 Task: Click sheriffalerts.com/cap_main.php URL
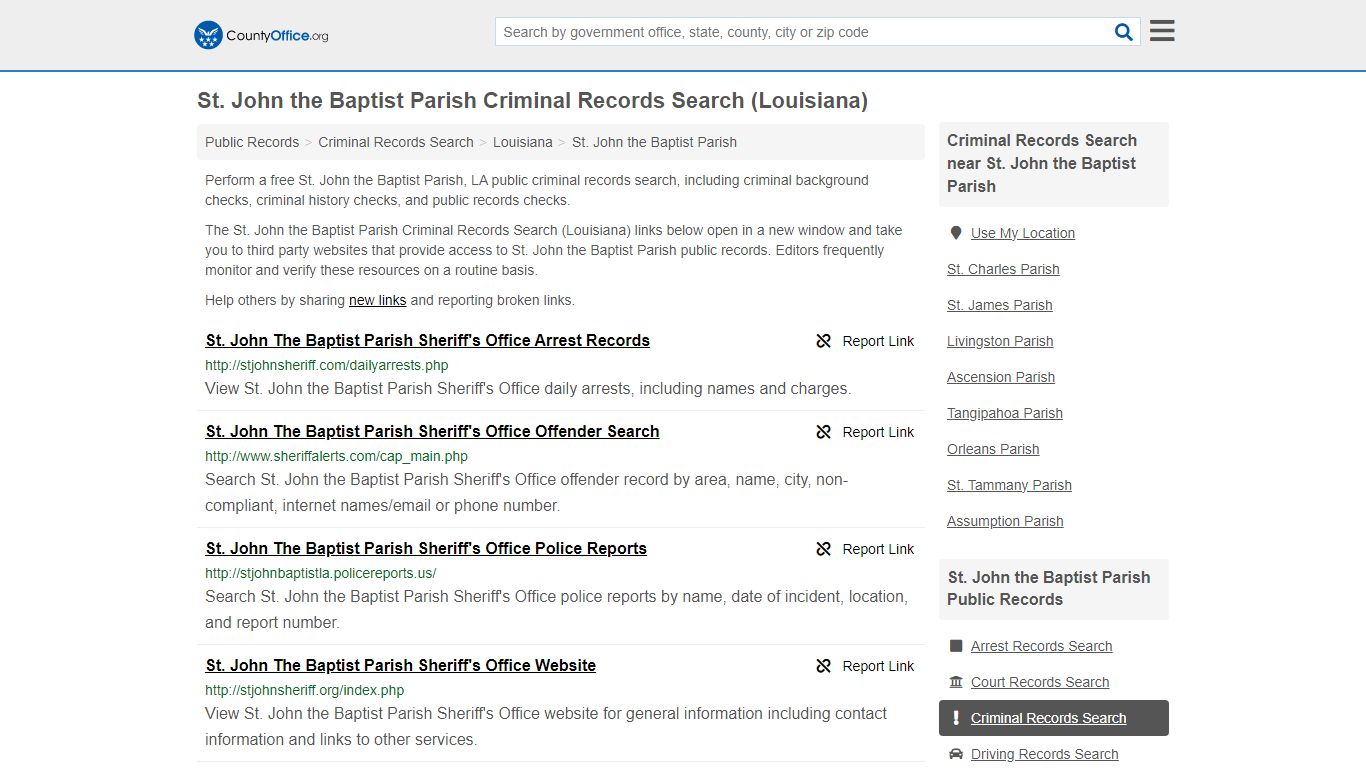point(337,456)
